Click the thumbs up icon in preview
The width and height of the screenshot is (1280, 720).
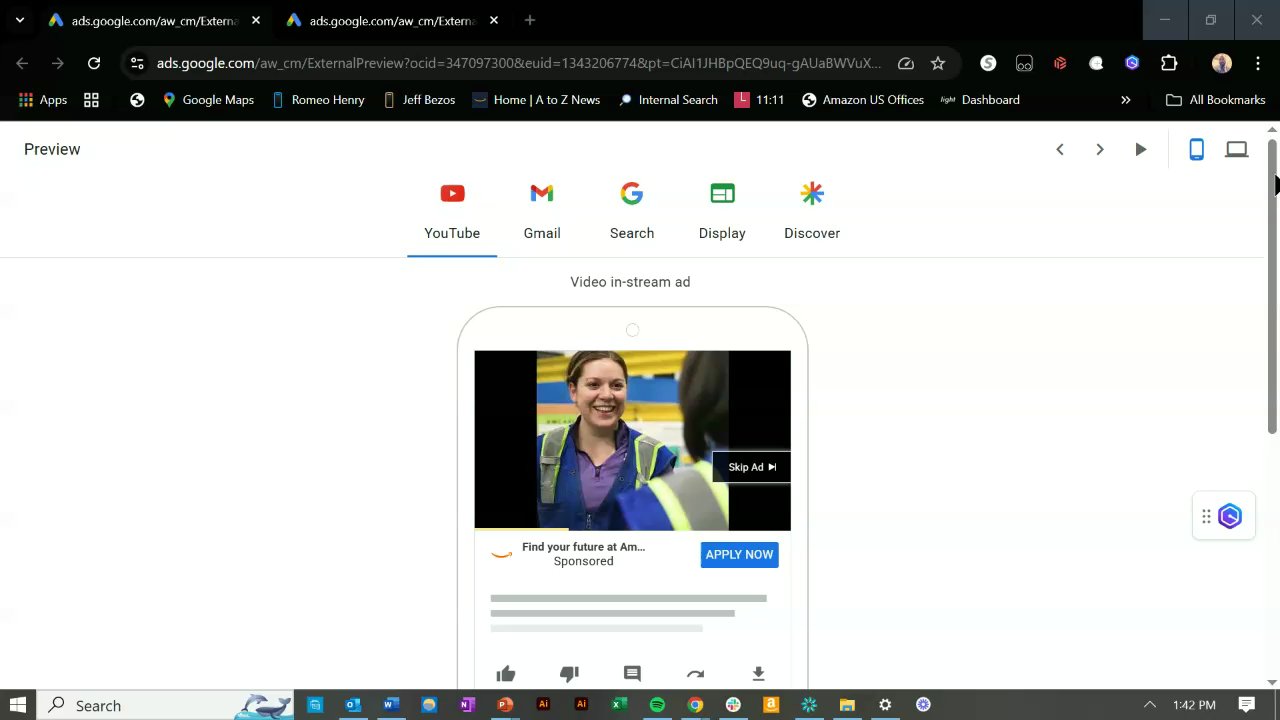[506, 674]
